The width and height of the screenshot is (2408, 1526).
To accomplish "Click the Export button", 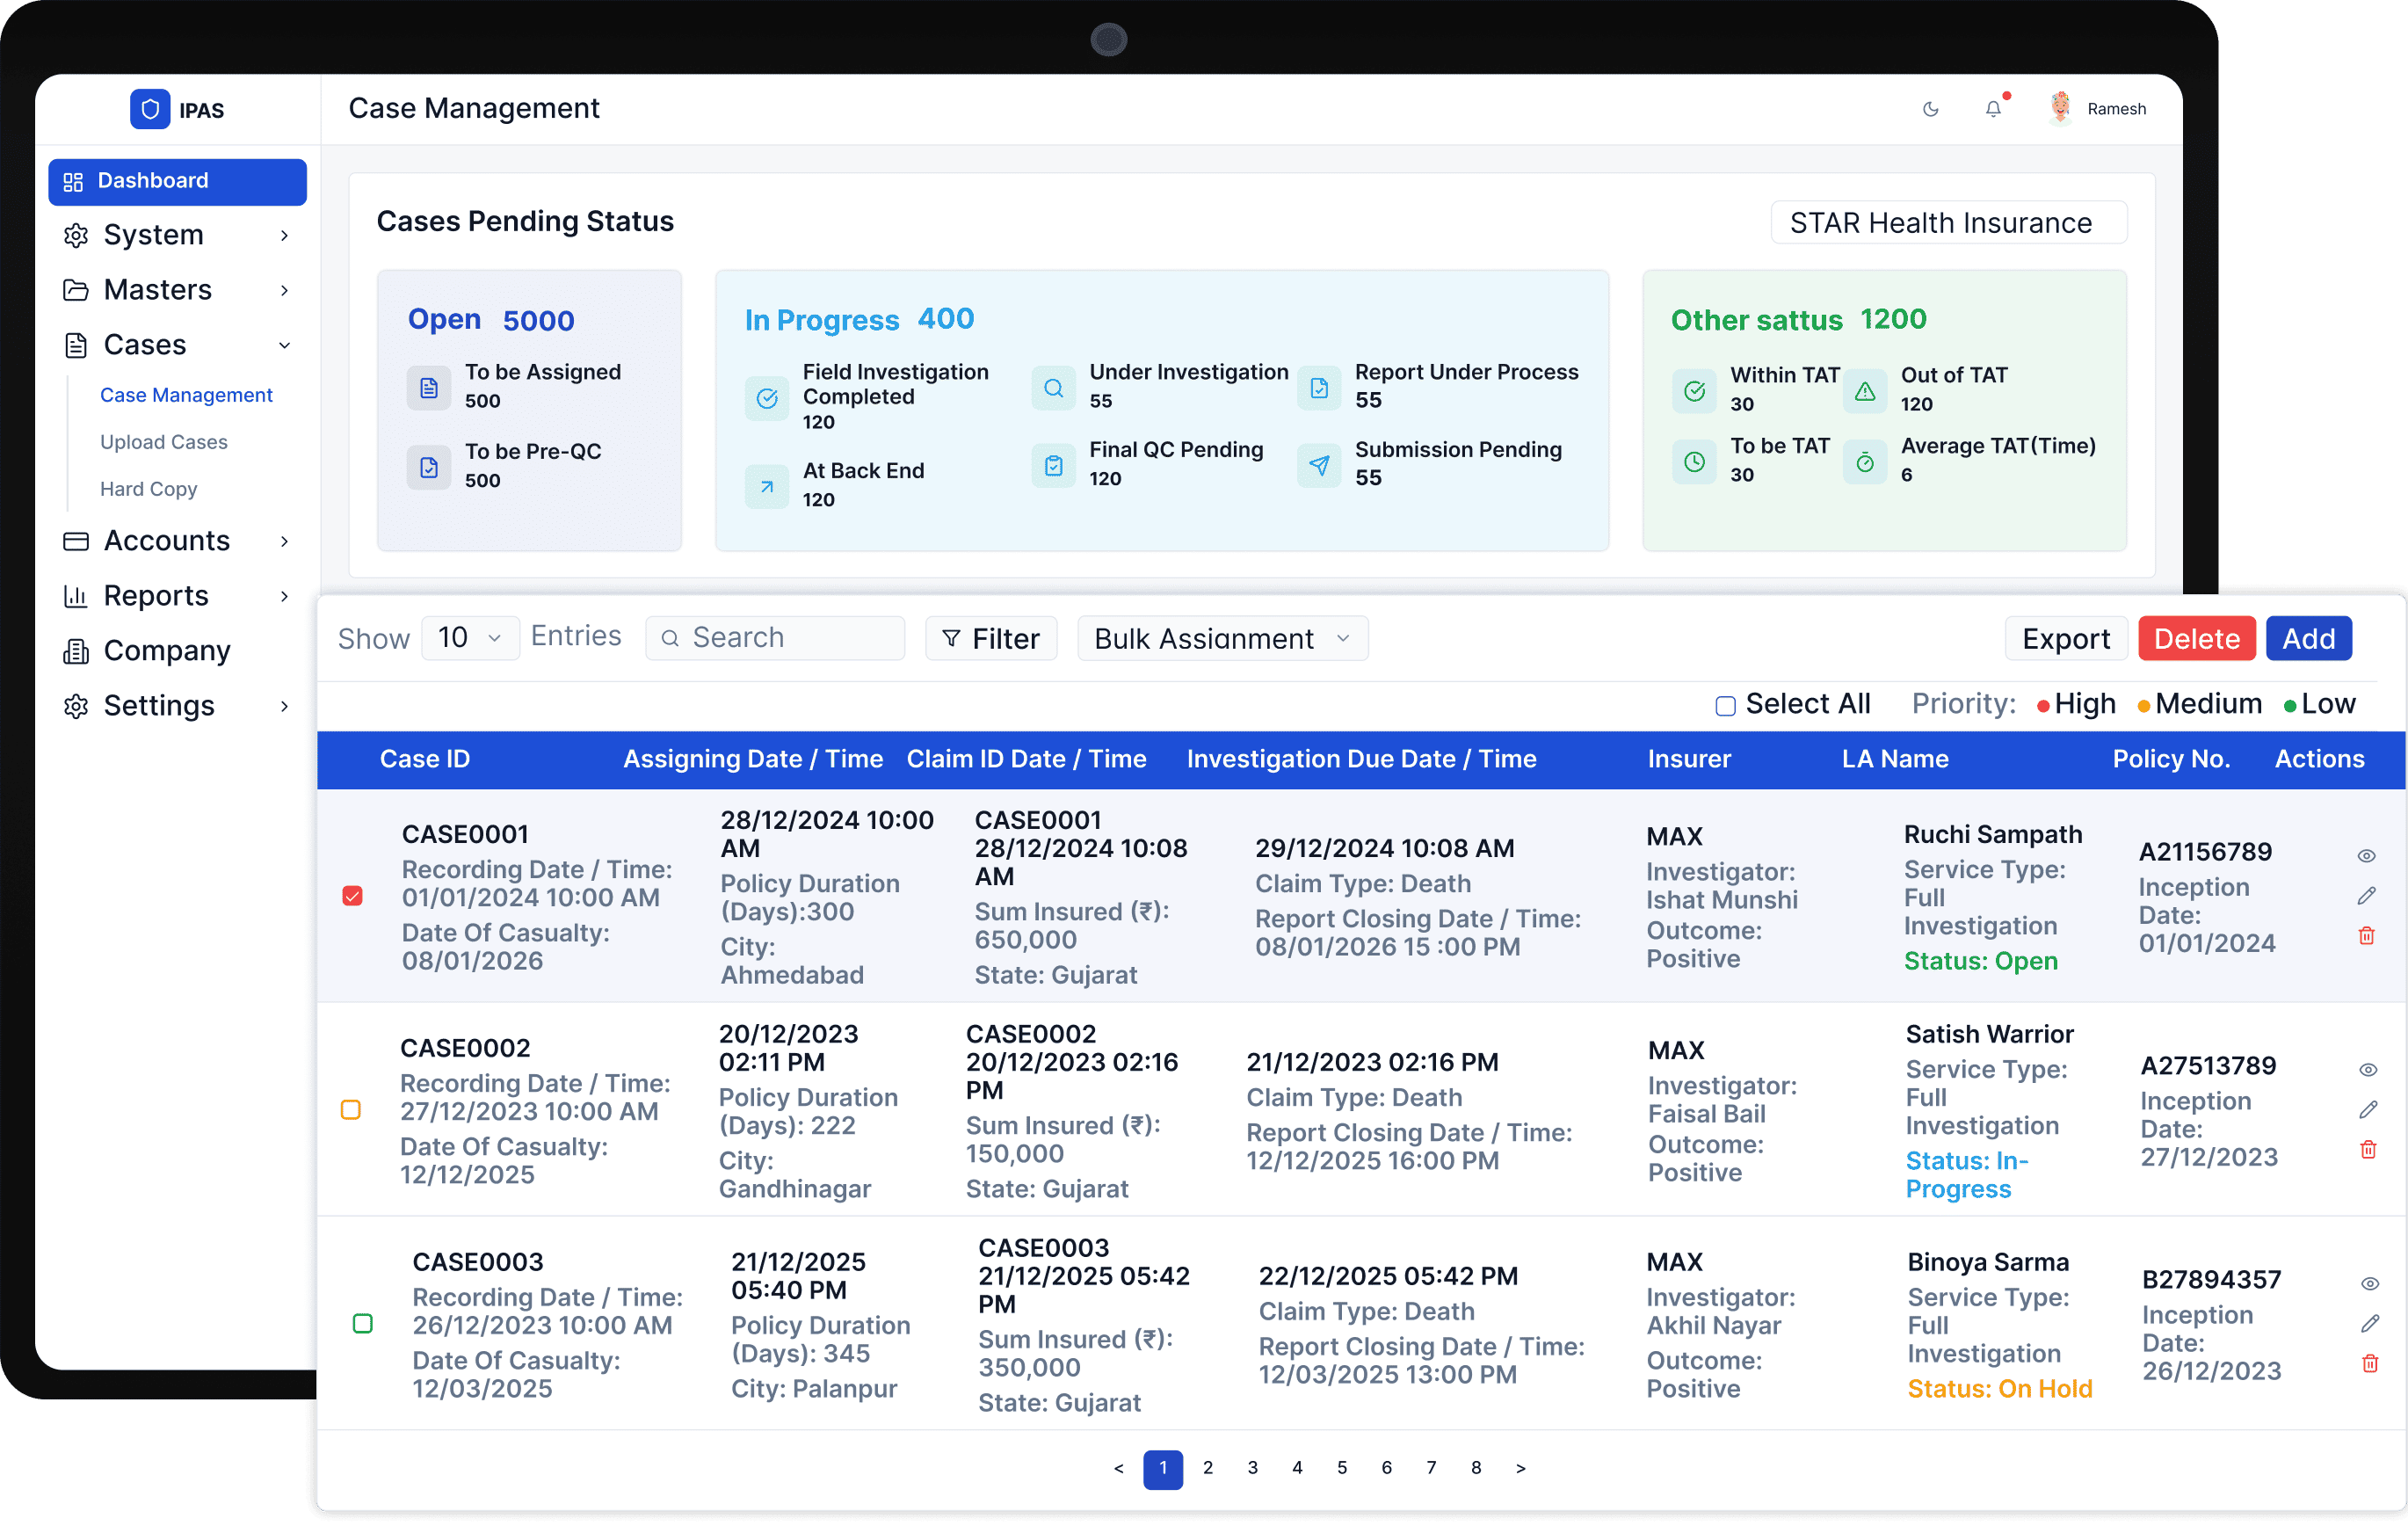I will pos(2065,638).
